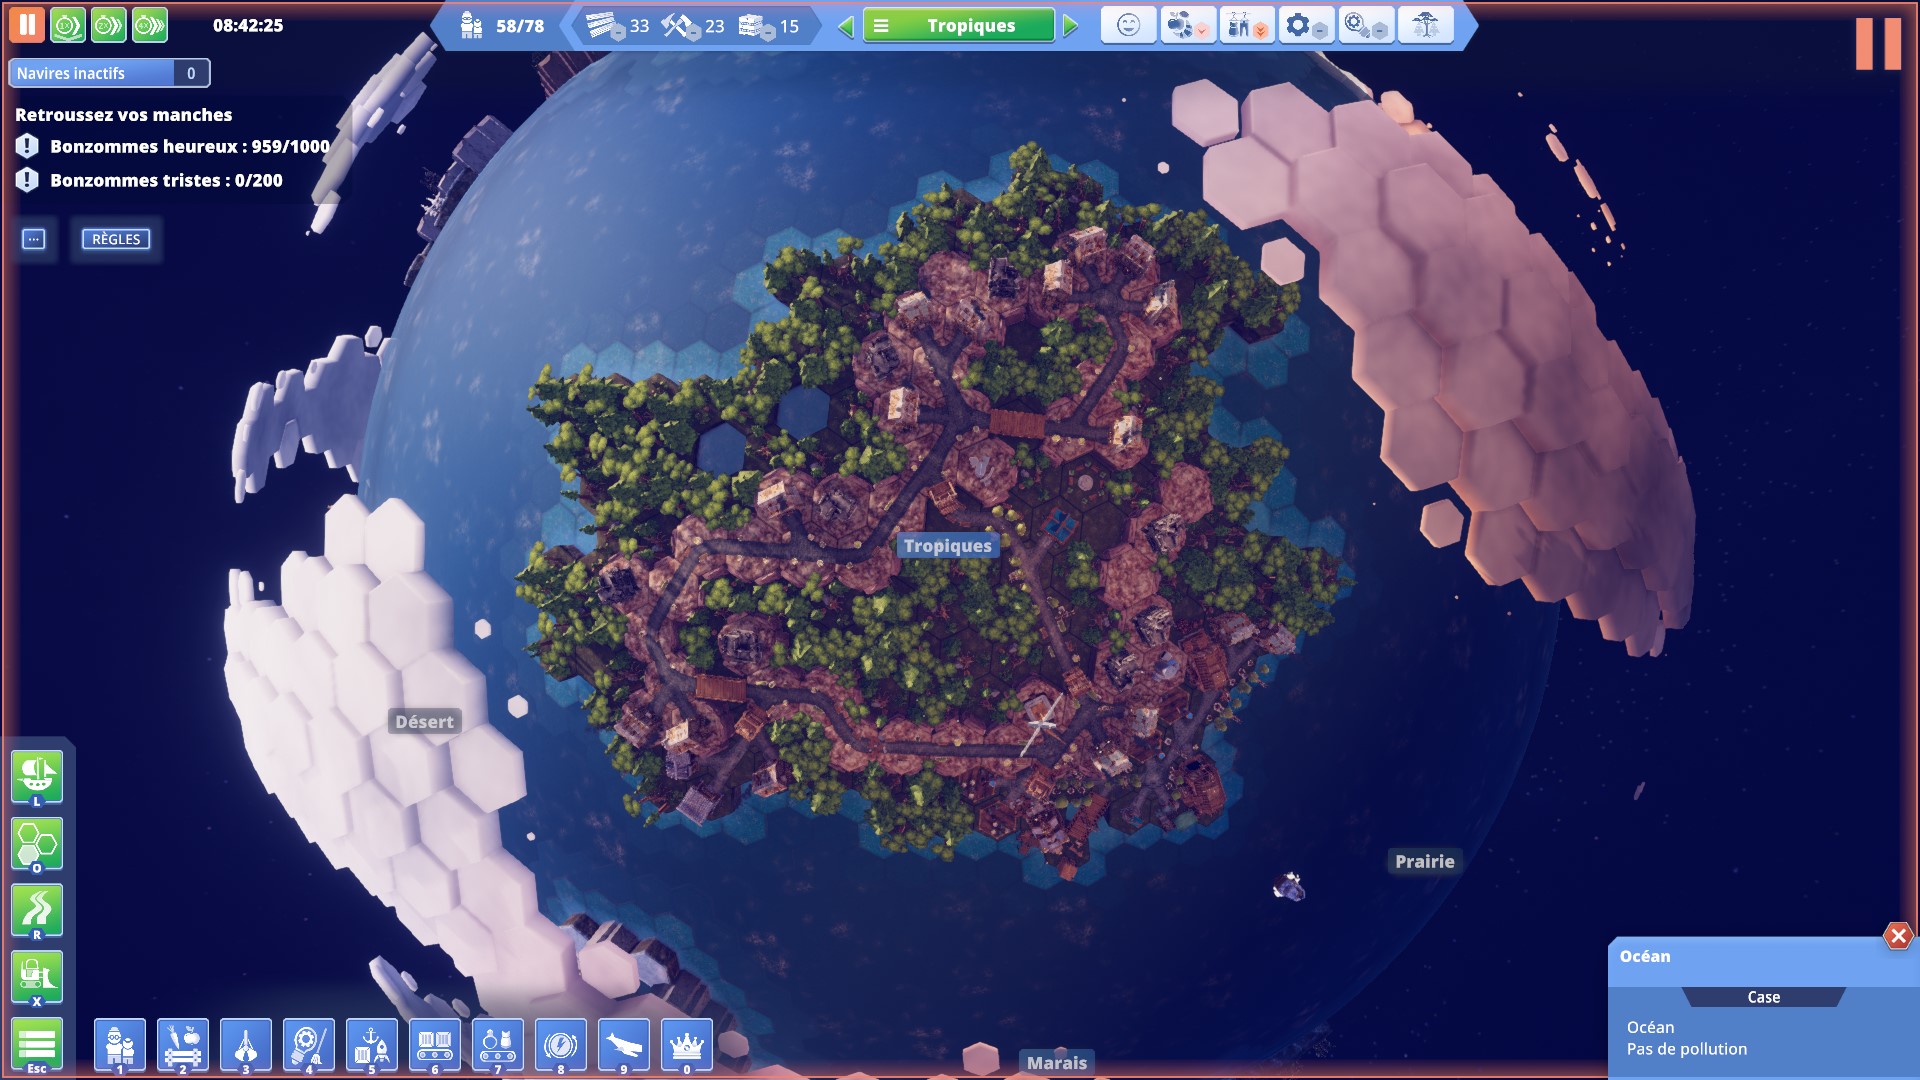This screenshot has height=1080, width=1920.
Task: Open the main menu Esc button
Action: 37,1046
